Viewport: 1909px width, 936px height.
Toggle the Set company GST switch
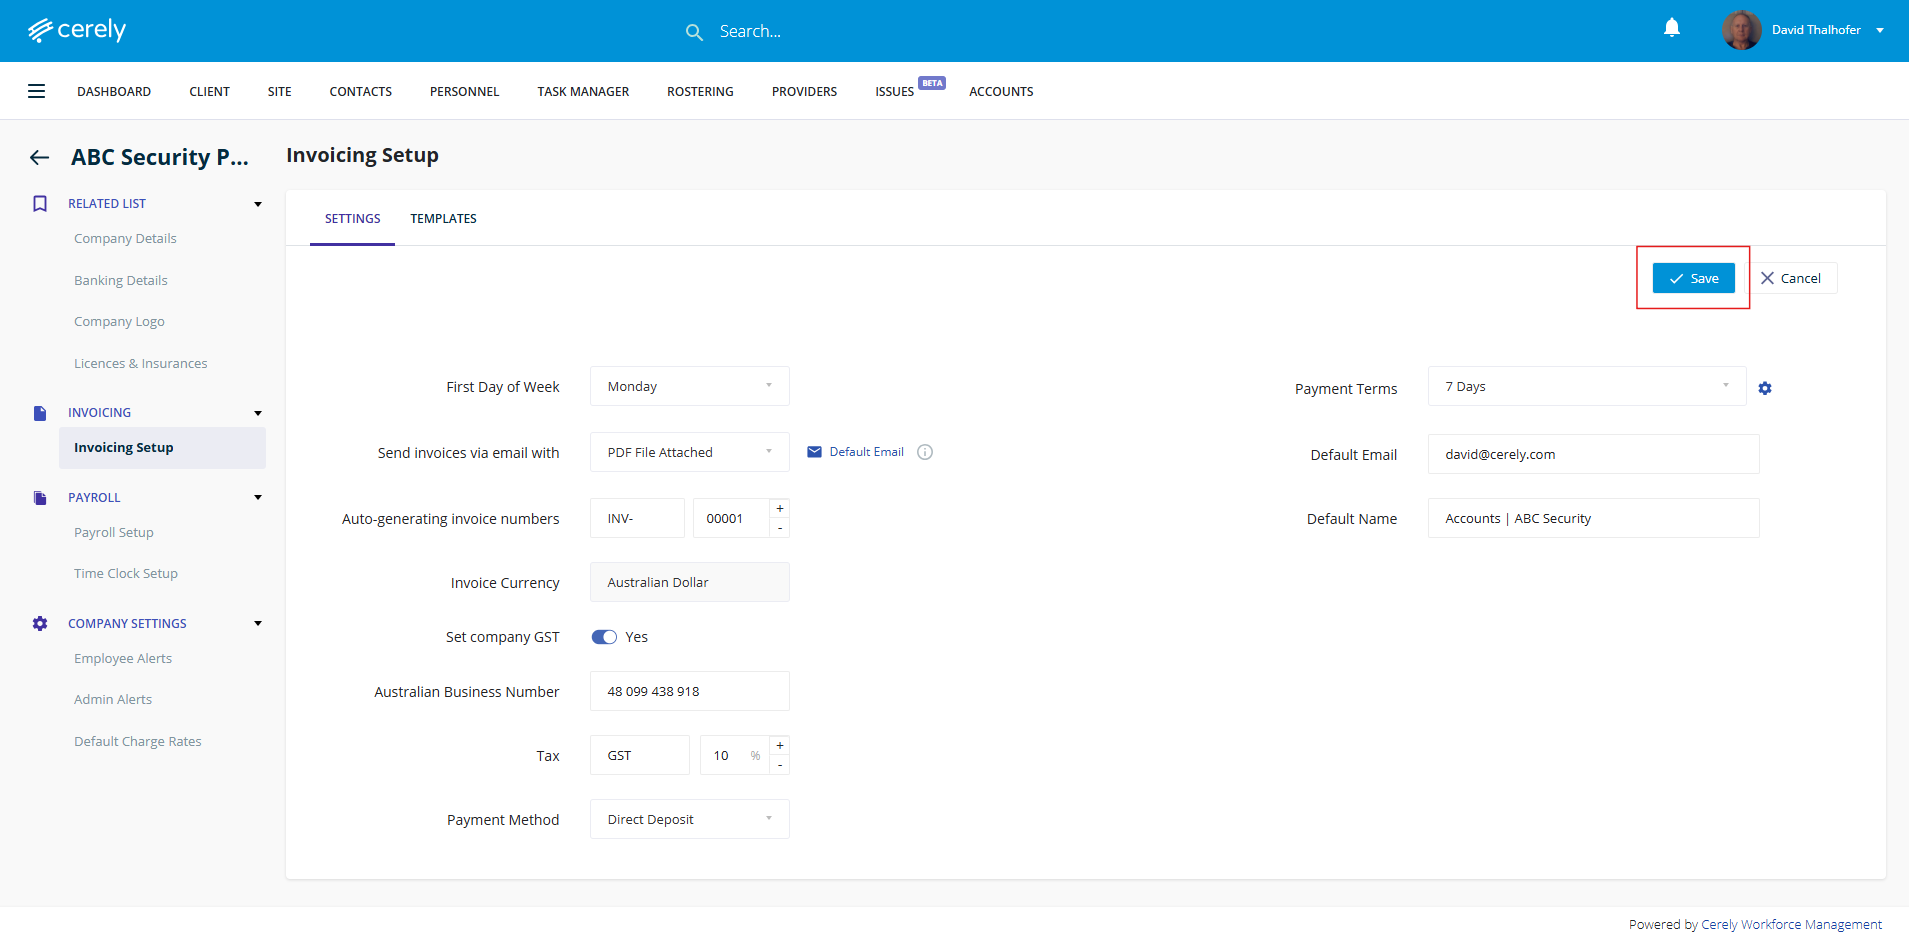pos(604,637)
